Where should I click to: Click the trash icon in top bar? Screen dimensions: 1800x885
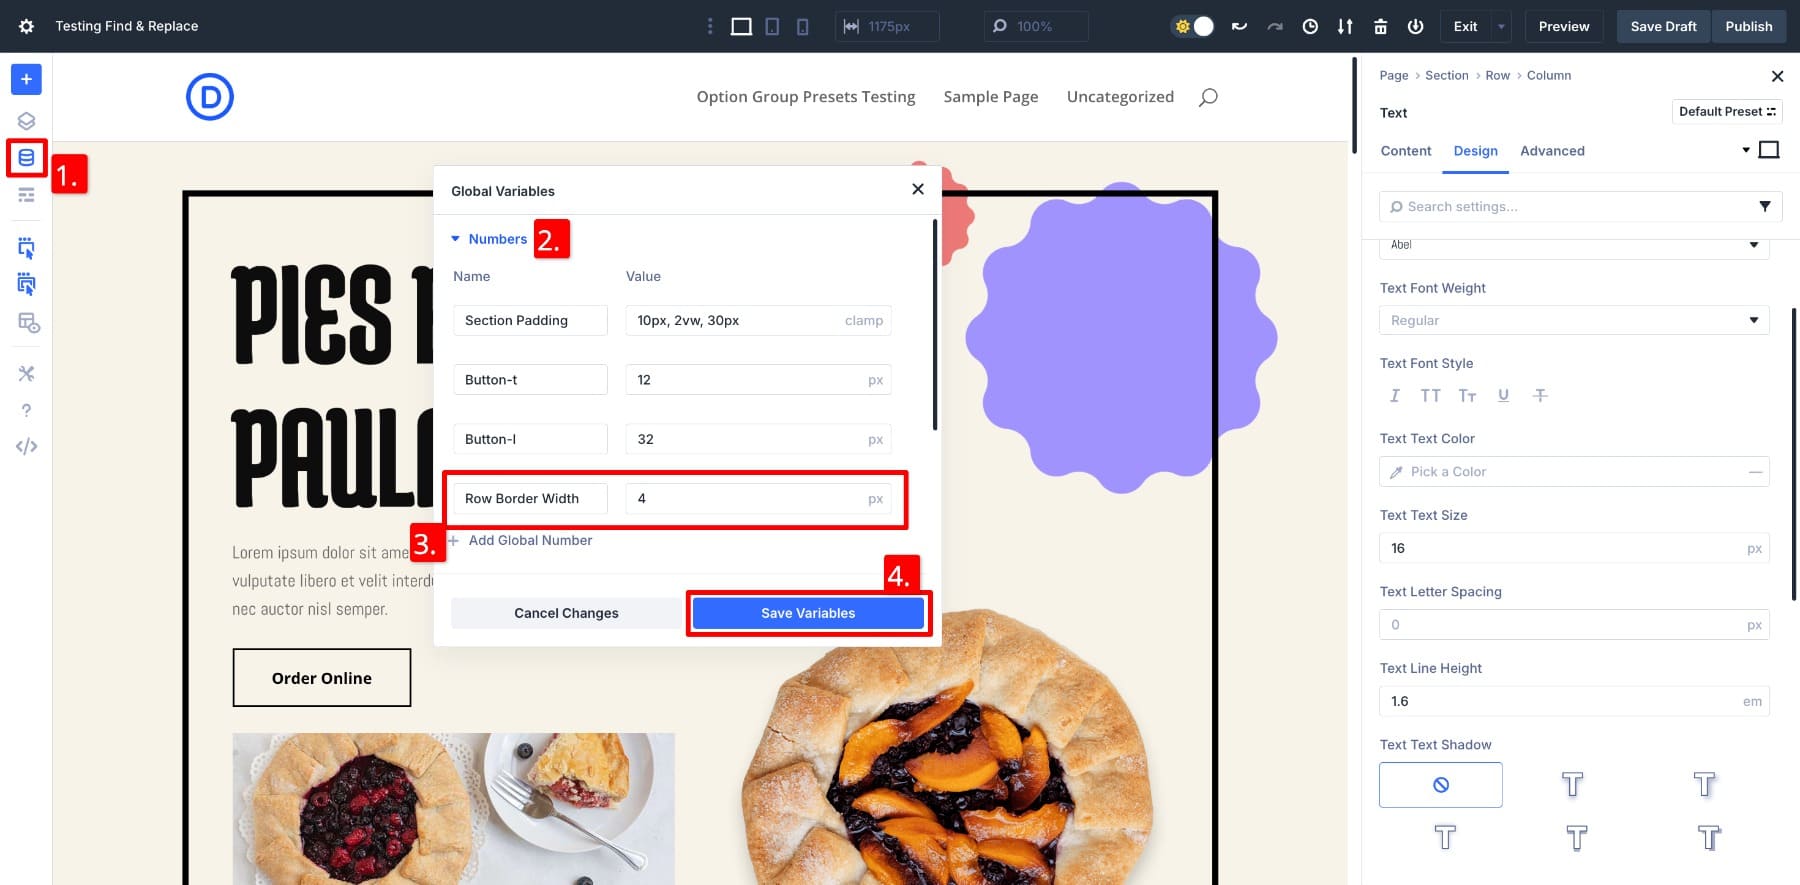tap(1380, 27)
